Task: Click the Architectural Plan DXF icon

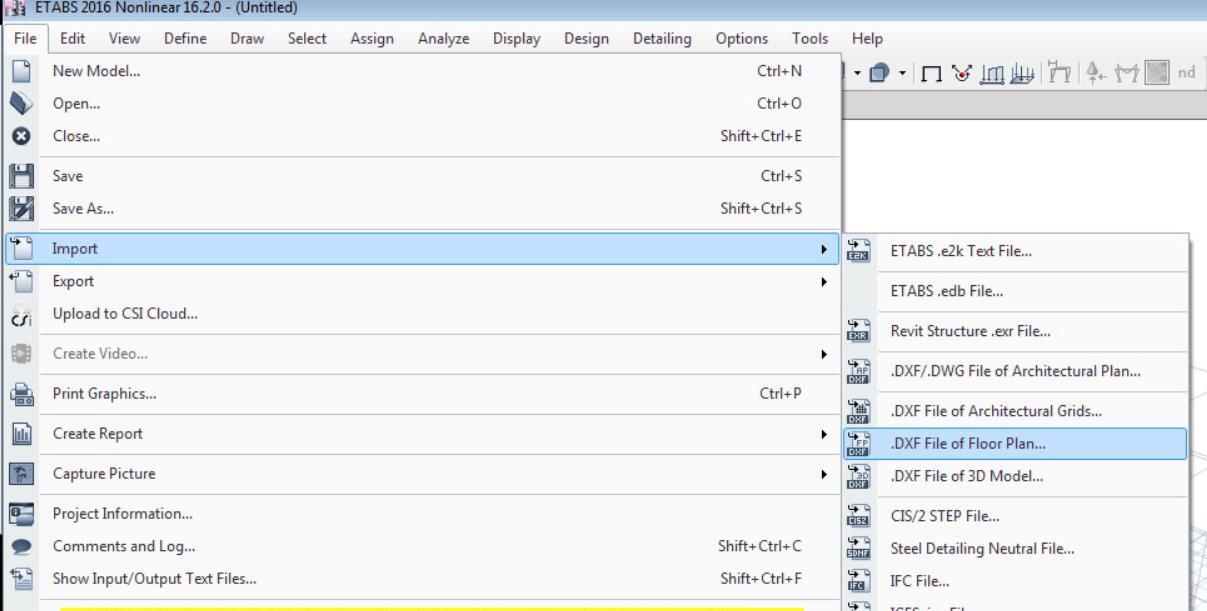Action: 857,372
